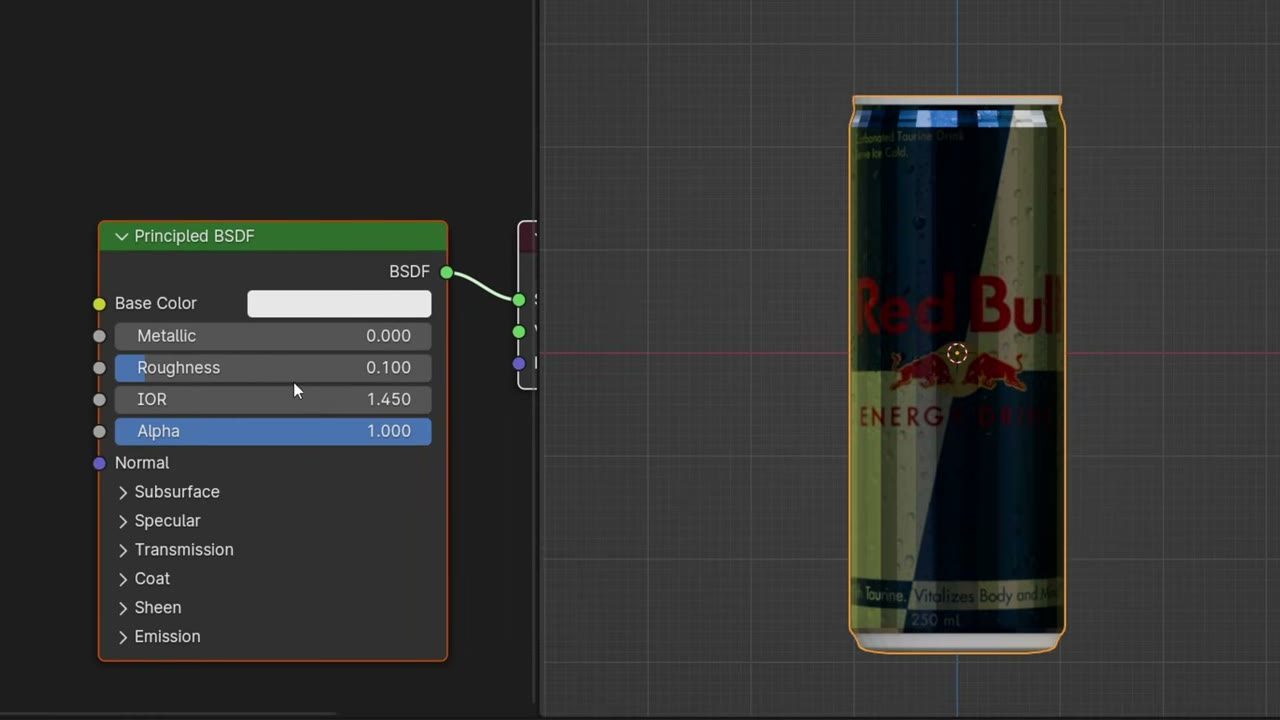Collapse the Principled BSDF node chevron

click(122, 236)
